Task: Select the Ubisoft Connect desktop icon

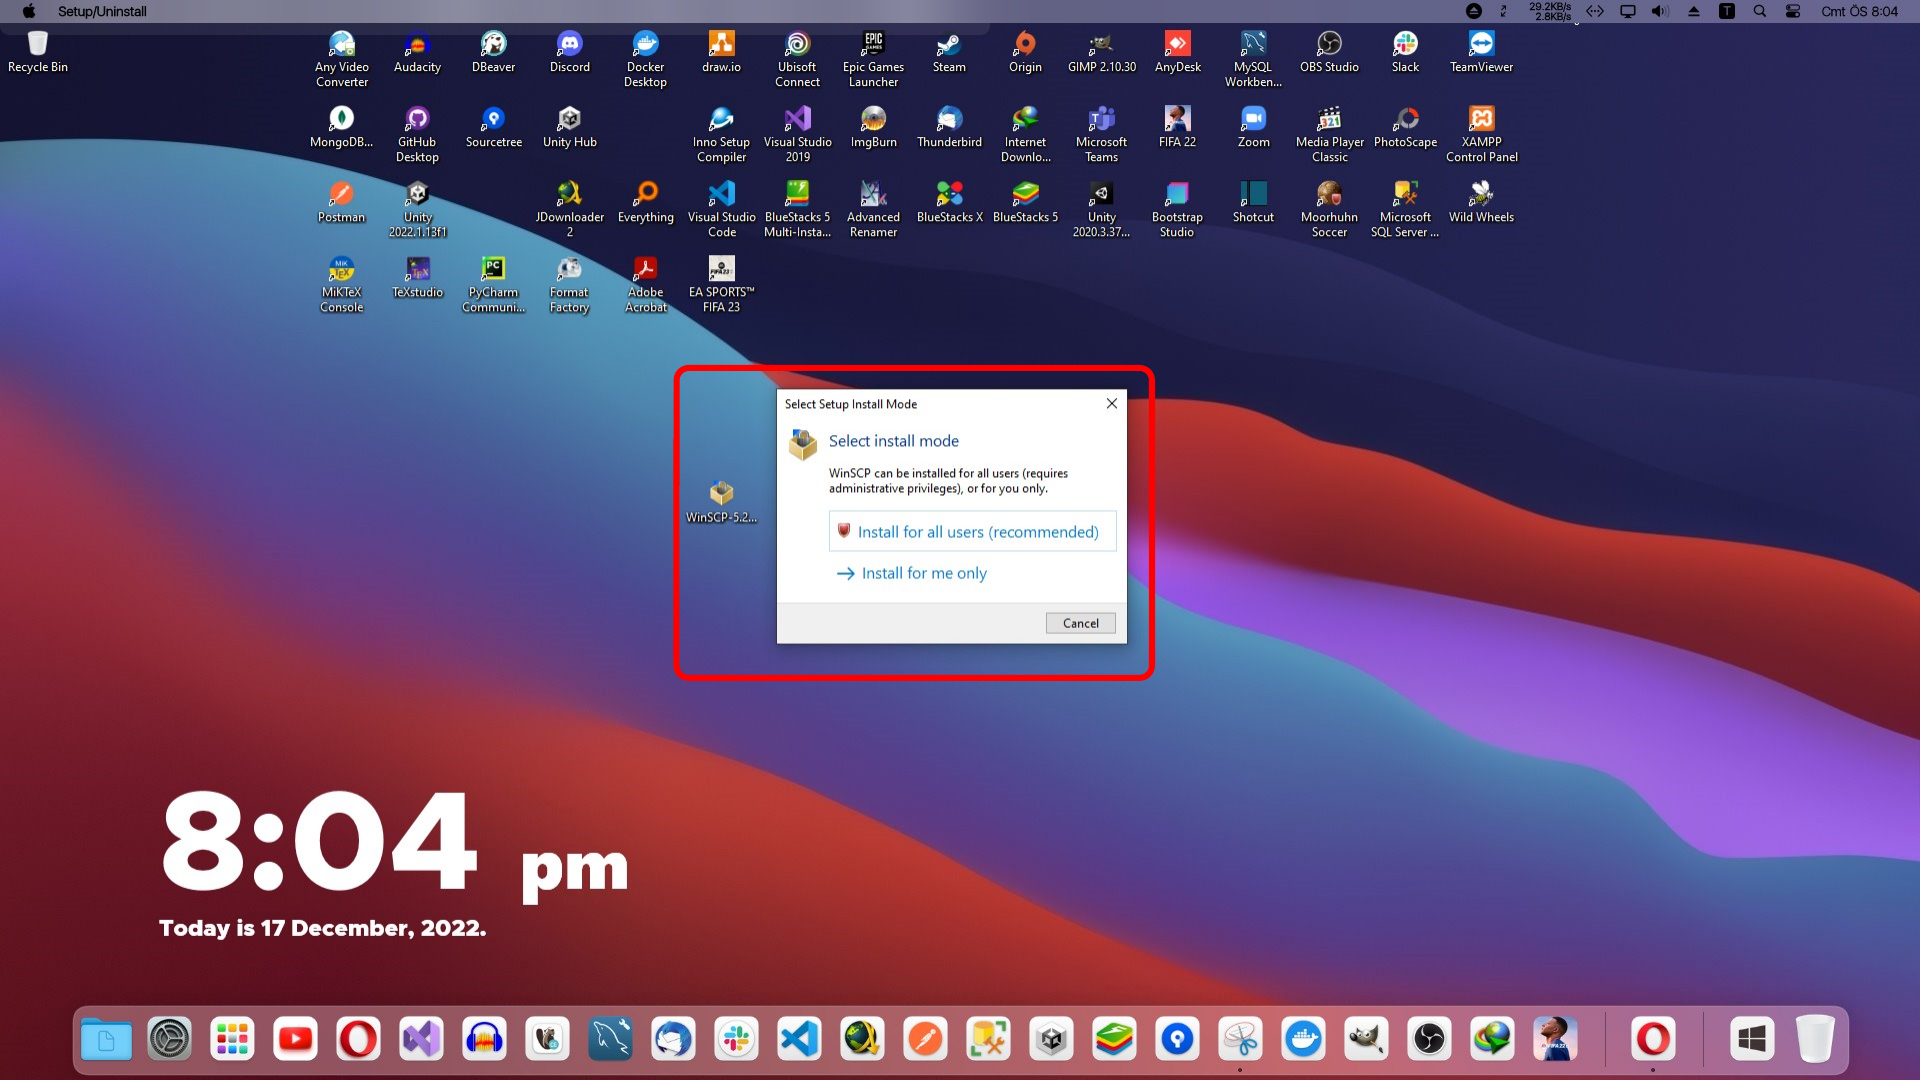Action: 798,59
